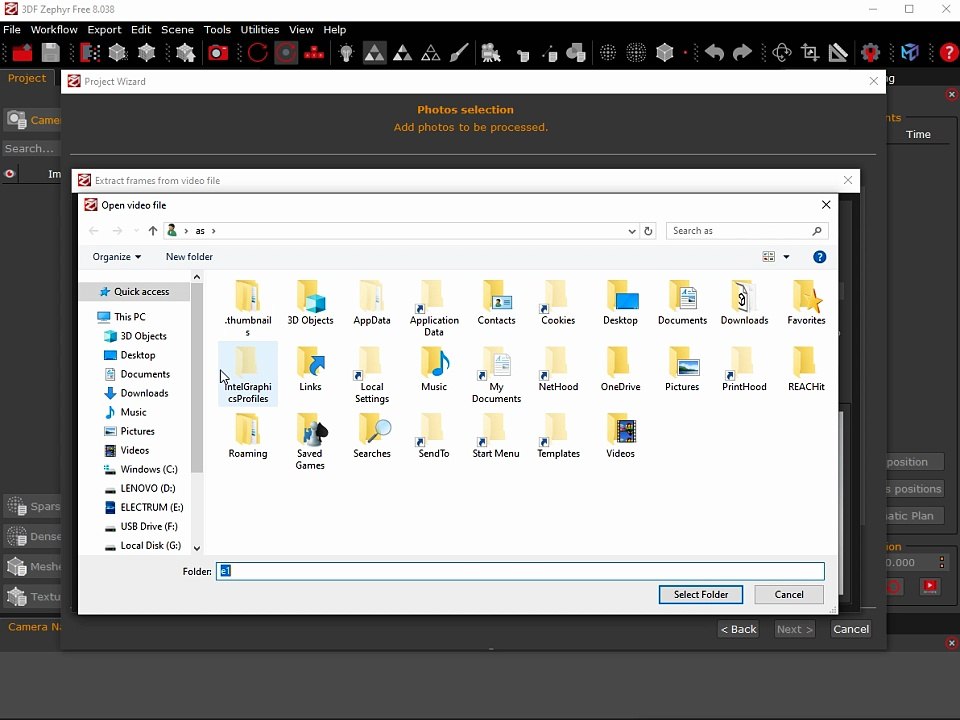Open USB Drive (F:) in navigation pane
The height and width of the screenshot is (720, 960).
click(x=149, y=526)
